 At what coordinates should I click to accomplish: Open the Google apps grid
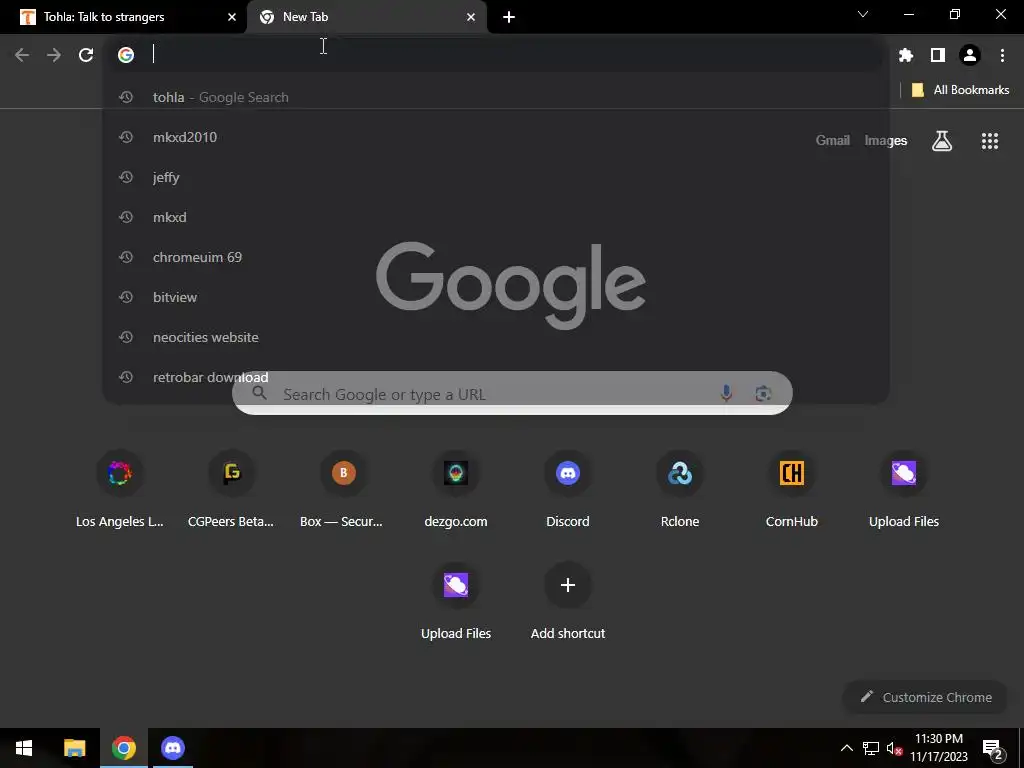coord(990,140)
